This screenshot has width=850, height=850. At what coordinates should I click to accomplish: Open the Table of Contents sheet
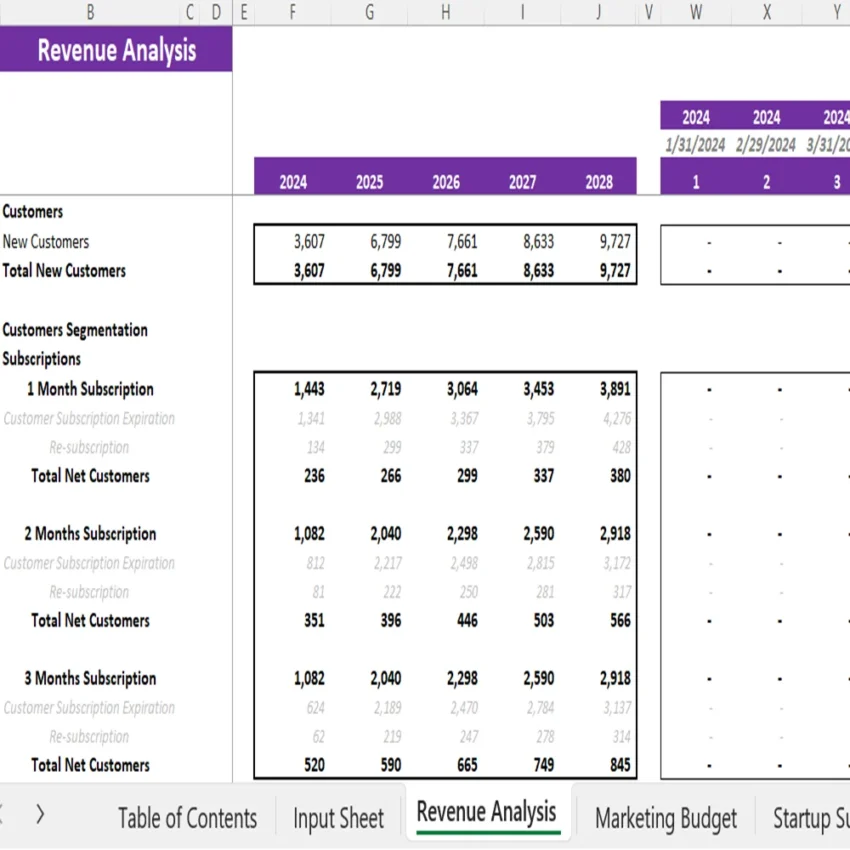(187, 818)
